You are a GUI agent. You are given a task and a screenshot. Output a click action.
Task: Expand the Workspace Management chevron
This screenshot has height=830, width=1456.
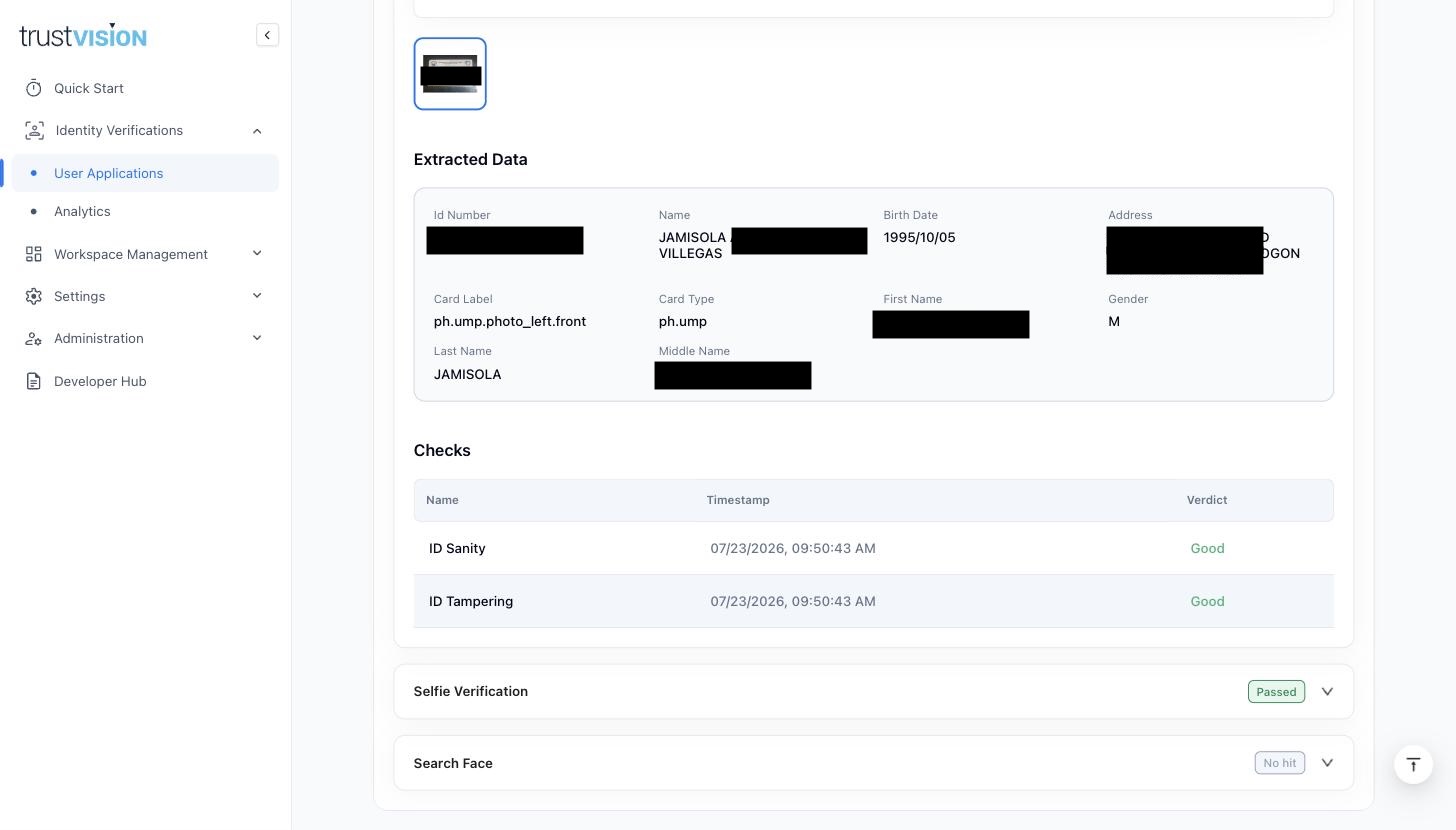[257, 254]
